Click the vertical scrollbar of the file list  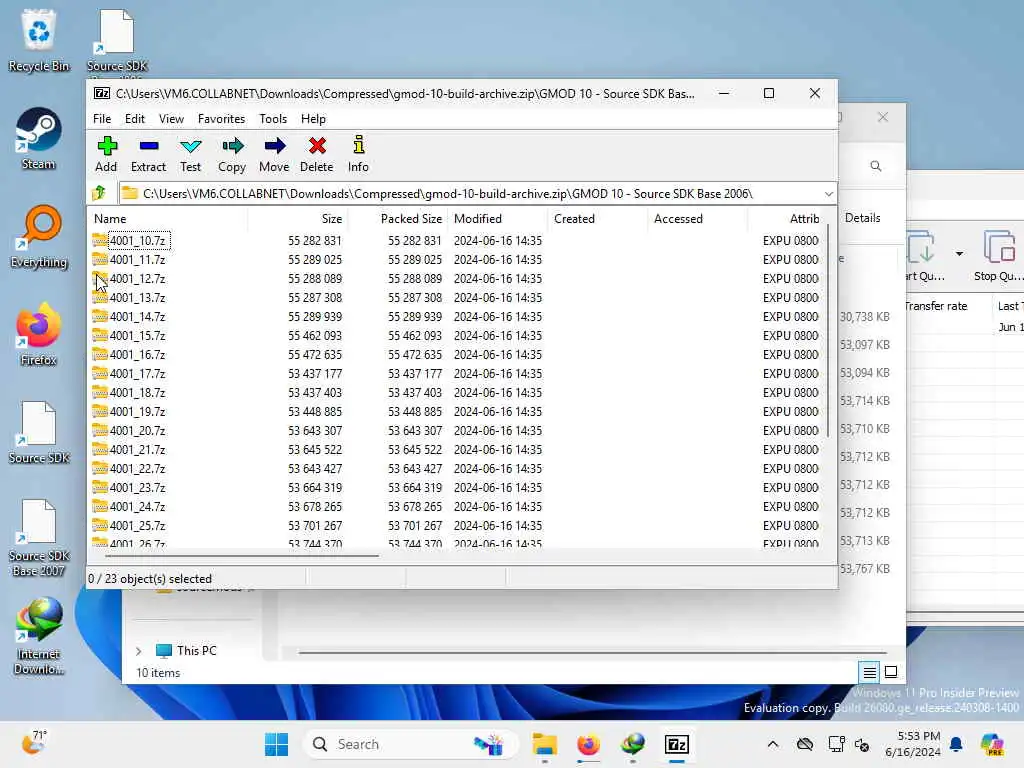point(827,332)
